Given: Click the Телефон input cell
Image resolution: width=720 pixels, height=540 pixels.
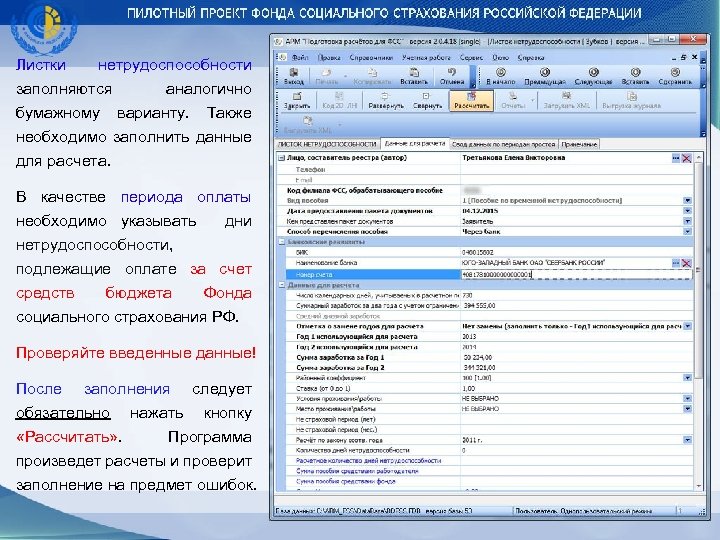Looking at the screenshot, I should (577, 169).
